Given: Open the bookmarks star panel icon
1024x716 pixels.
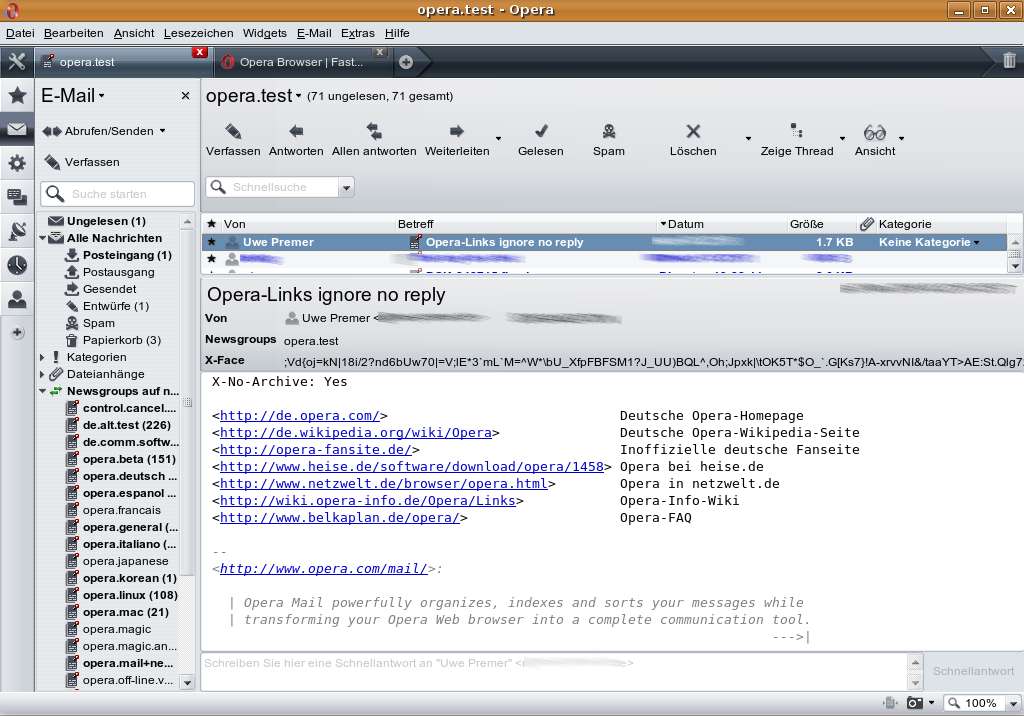Looking at the screenshot, I should pos(17,96).
